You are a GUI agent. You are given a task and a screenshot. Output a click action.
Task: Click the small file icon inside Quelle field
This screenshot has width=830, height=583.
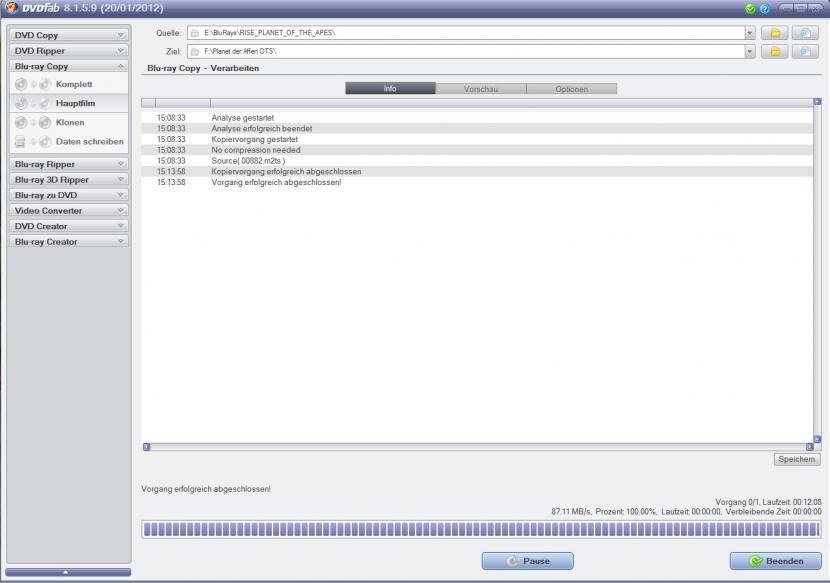coord(195,33)
